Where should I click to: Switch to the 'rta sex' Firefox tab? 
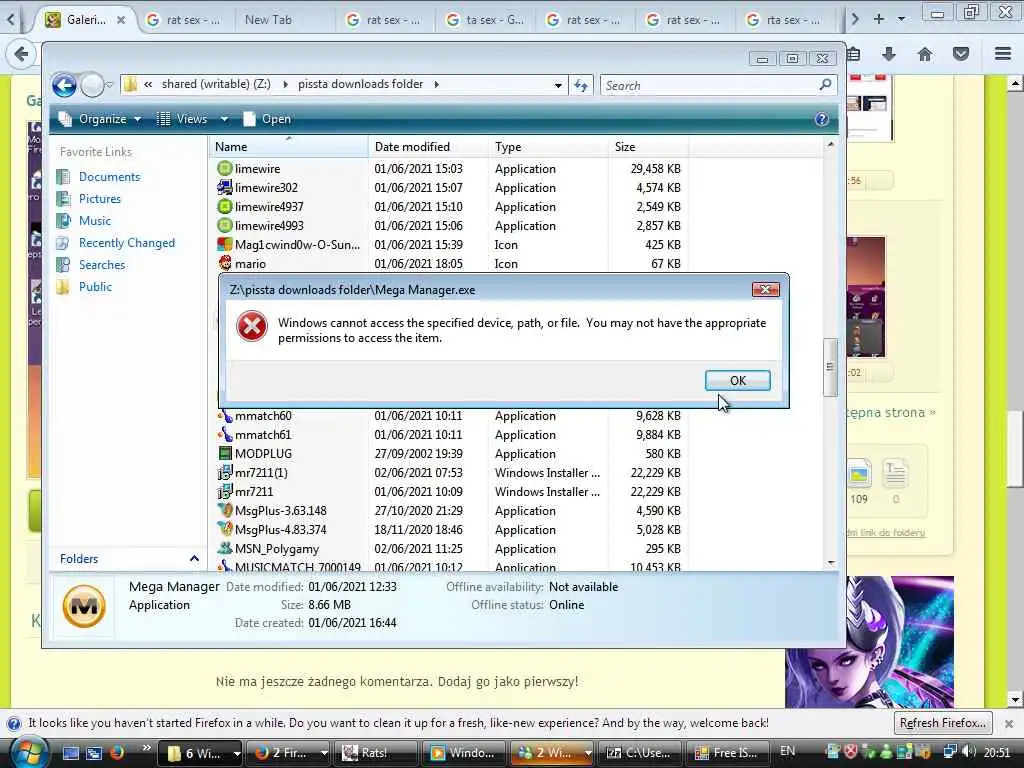click(783, 20)
